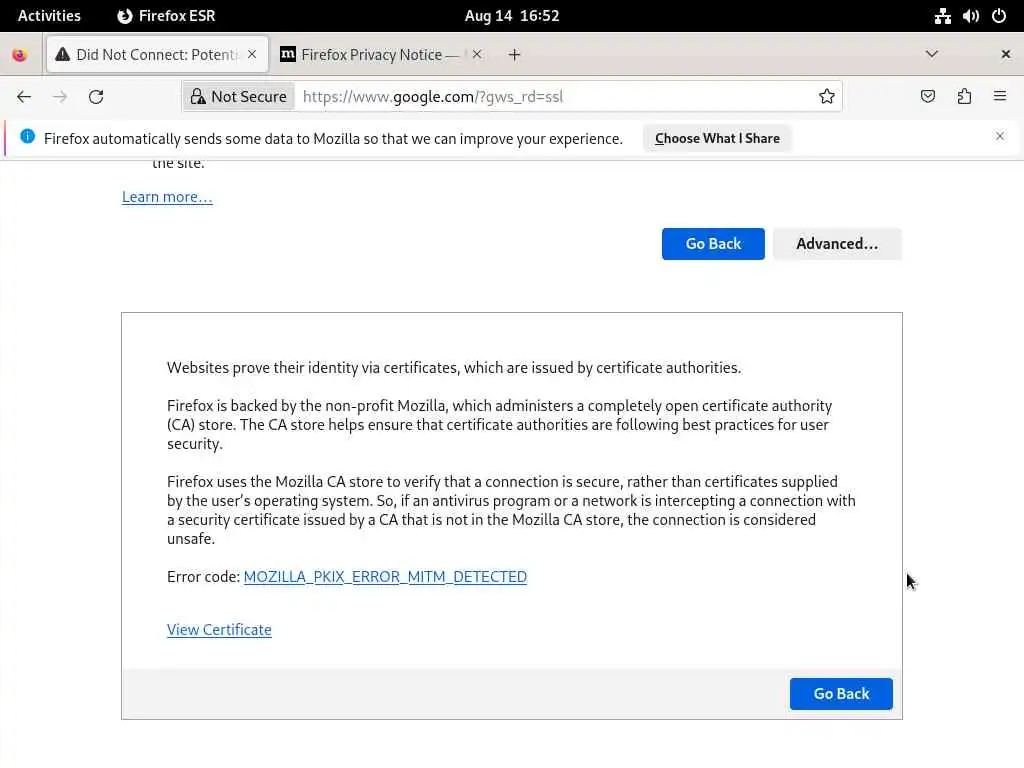Click the Advanced… button

pyautogui.click(x=837, y=244)
